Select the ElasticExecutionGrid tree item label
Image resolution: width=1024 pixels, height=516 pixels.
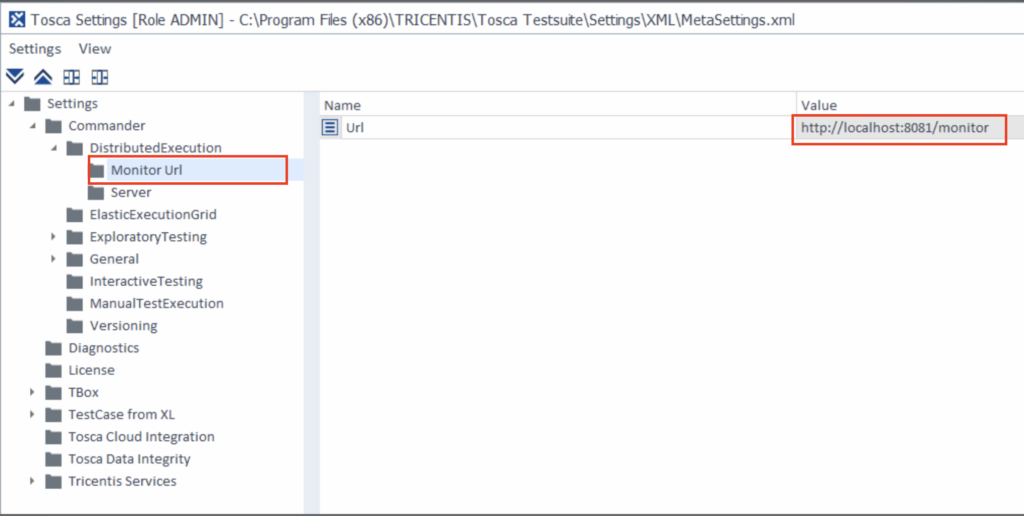[153, 215]
